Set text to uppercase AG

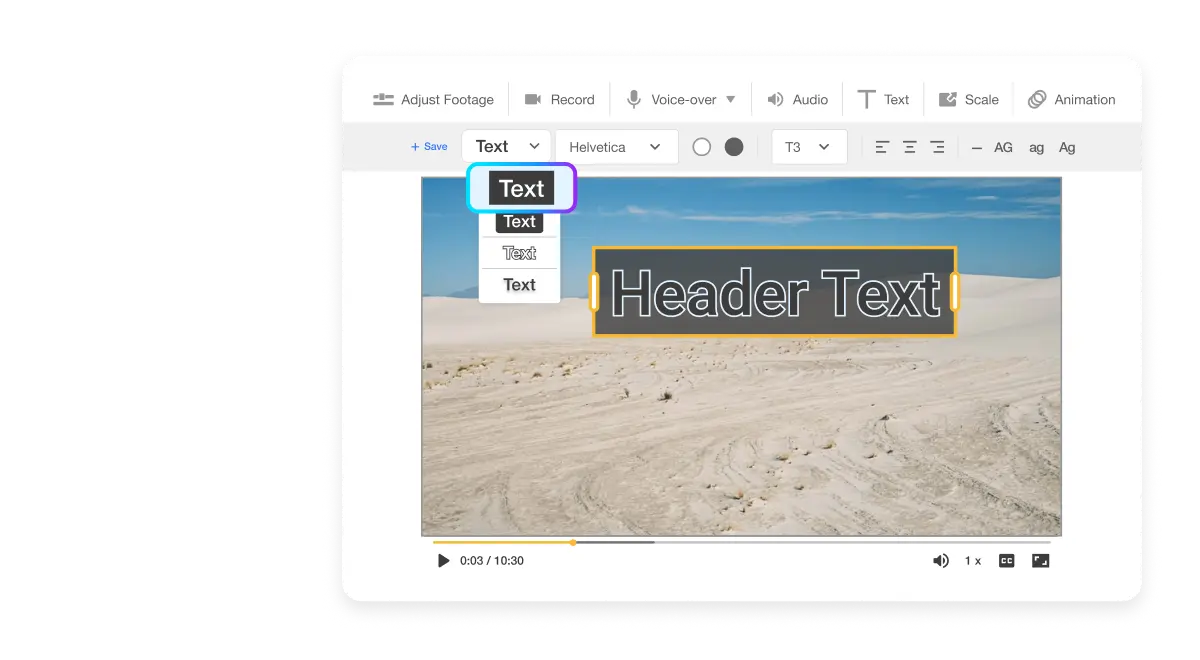click(1003, 147)
